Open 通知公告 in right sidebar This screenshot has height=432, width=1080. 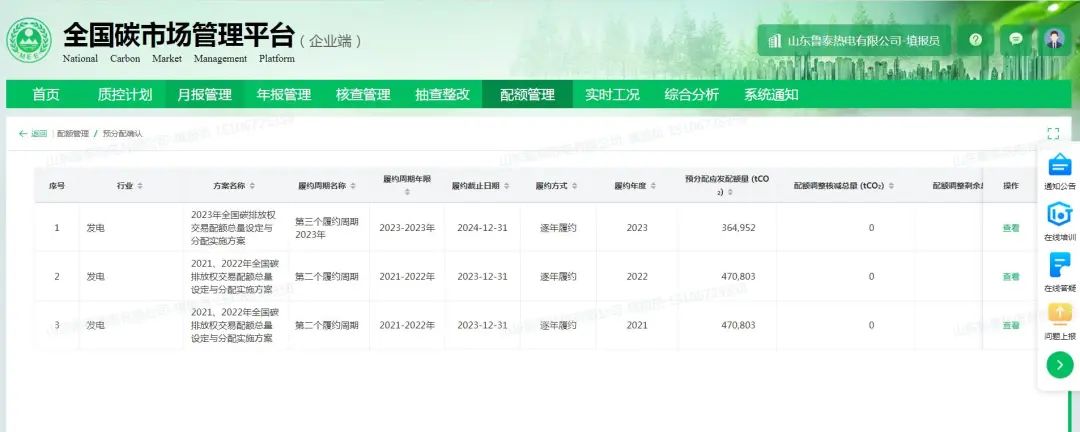point(1059,170)
